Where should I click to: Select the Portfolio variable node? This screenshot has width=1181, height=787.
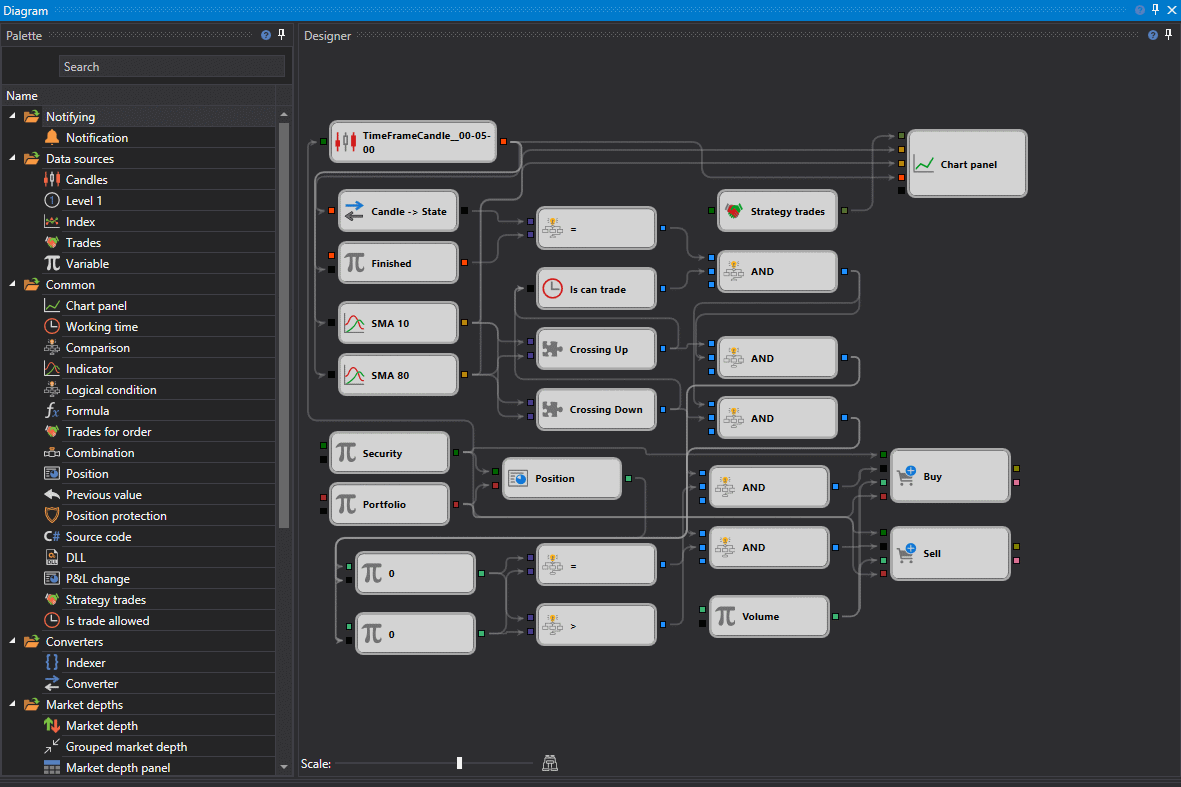point(389,505)
